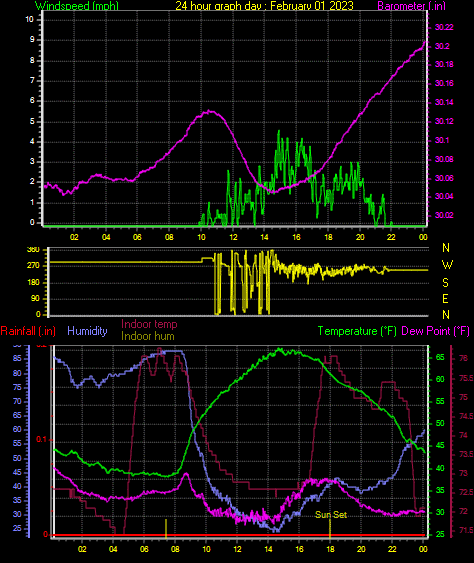The image size is (474, 563).
Task: Click the Humidity legend label
Action: [x=87, y=331]
